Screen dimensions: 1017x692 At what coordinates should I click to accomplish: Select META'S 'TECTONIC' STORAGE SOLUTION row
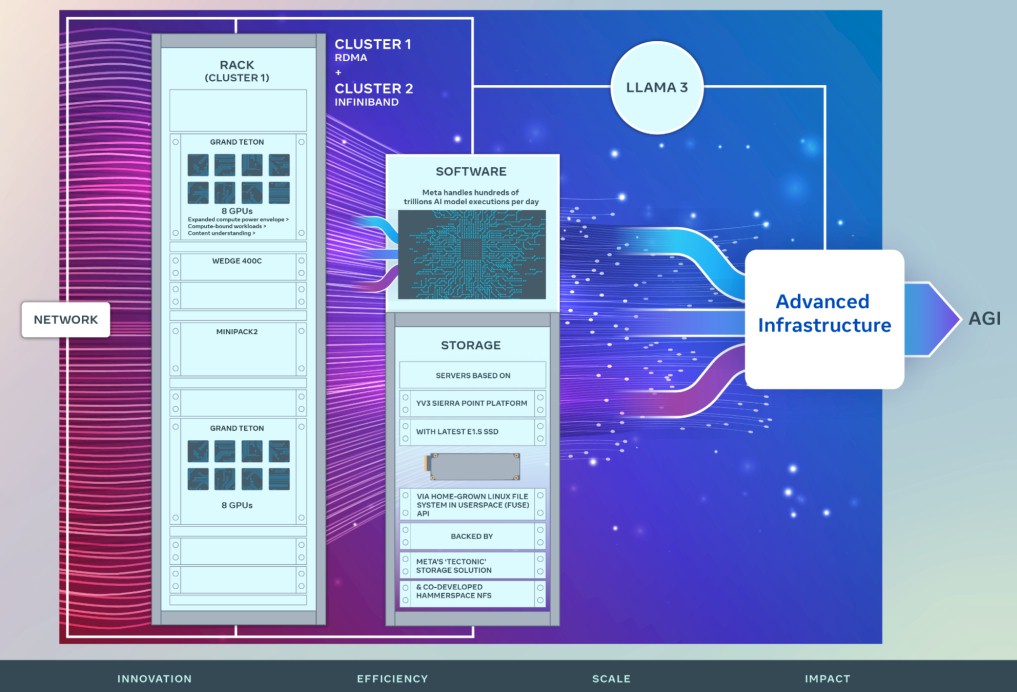pos(472,566)
